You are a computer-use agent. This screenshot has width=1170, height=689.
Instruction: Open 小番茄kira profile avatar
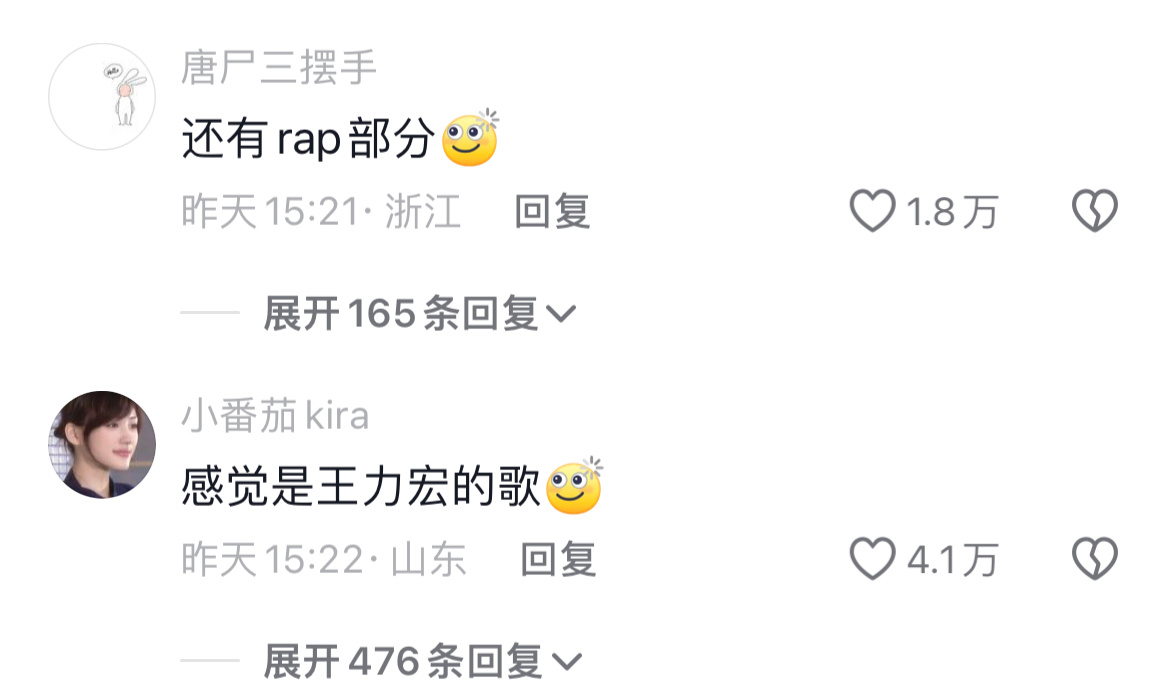point(102,444)
